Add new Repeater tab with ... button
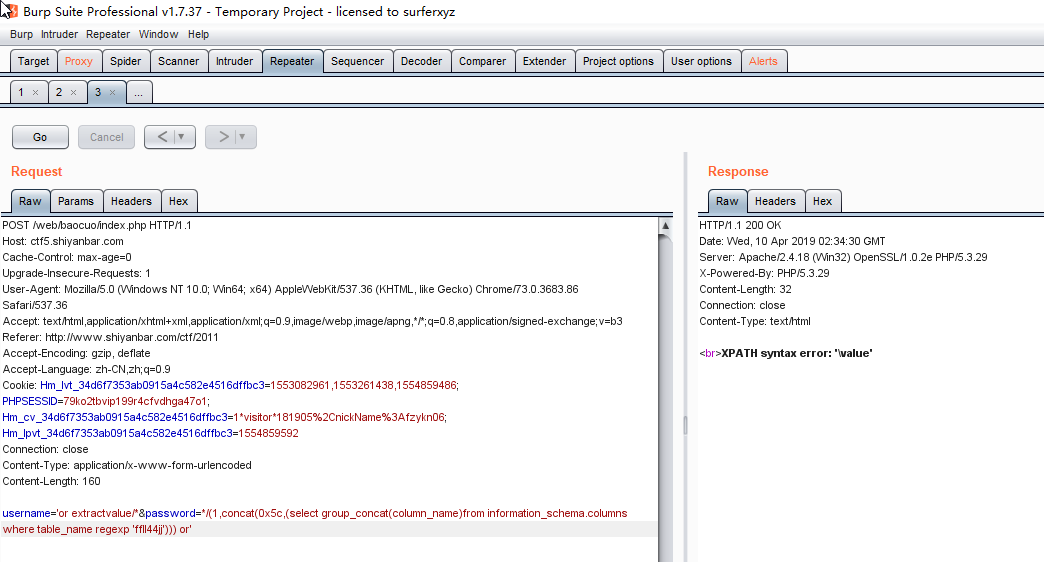1044x562 pixels. click(x=138, y=93)
